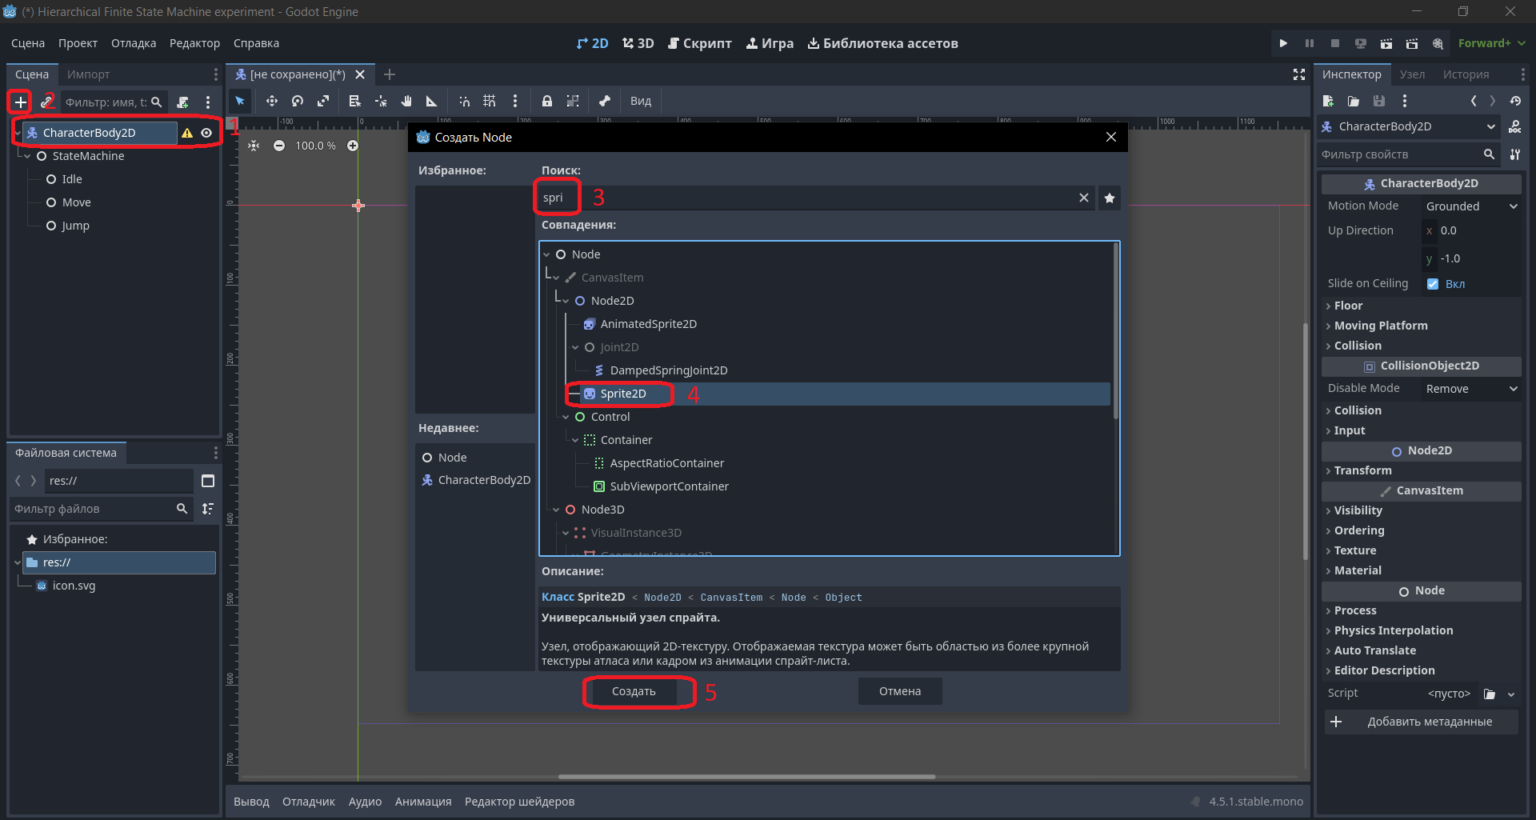Select the Move tool in viewport toolbar
Image resolution: width=1536 pixels, height=820 pixels.
(x=271, y=101)
